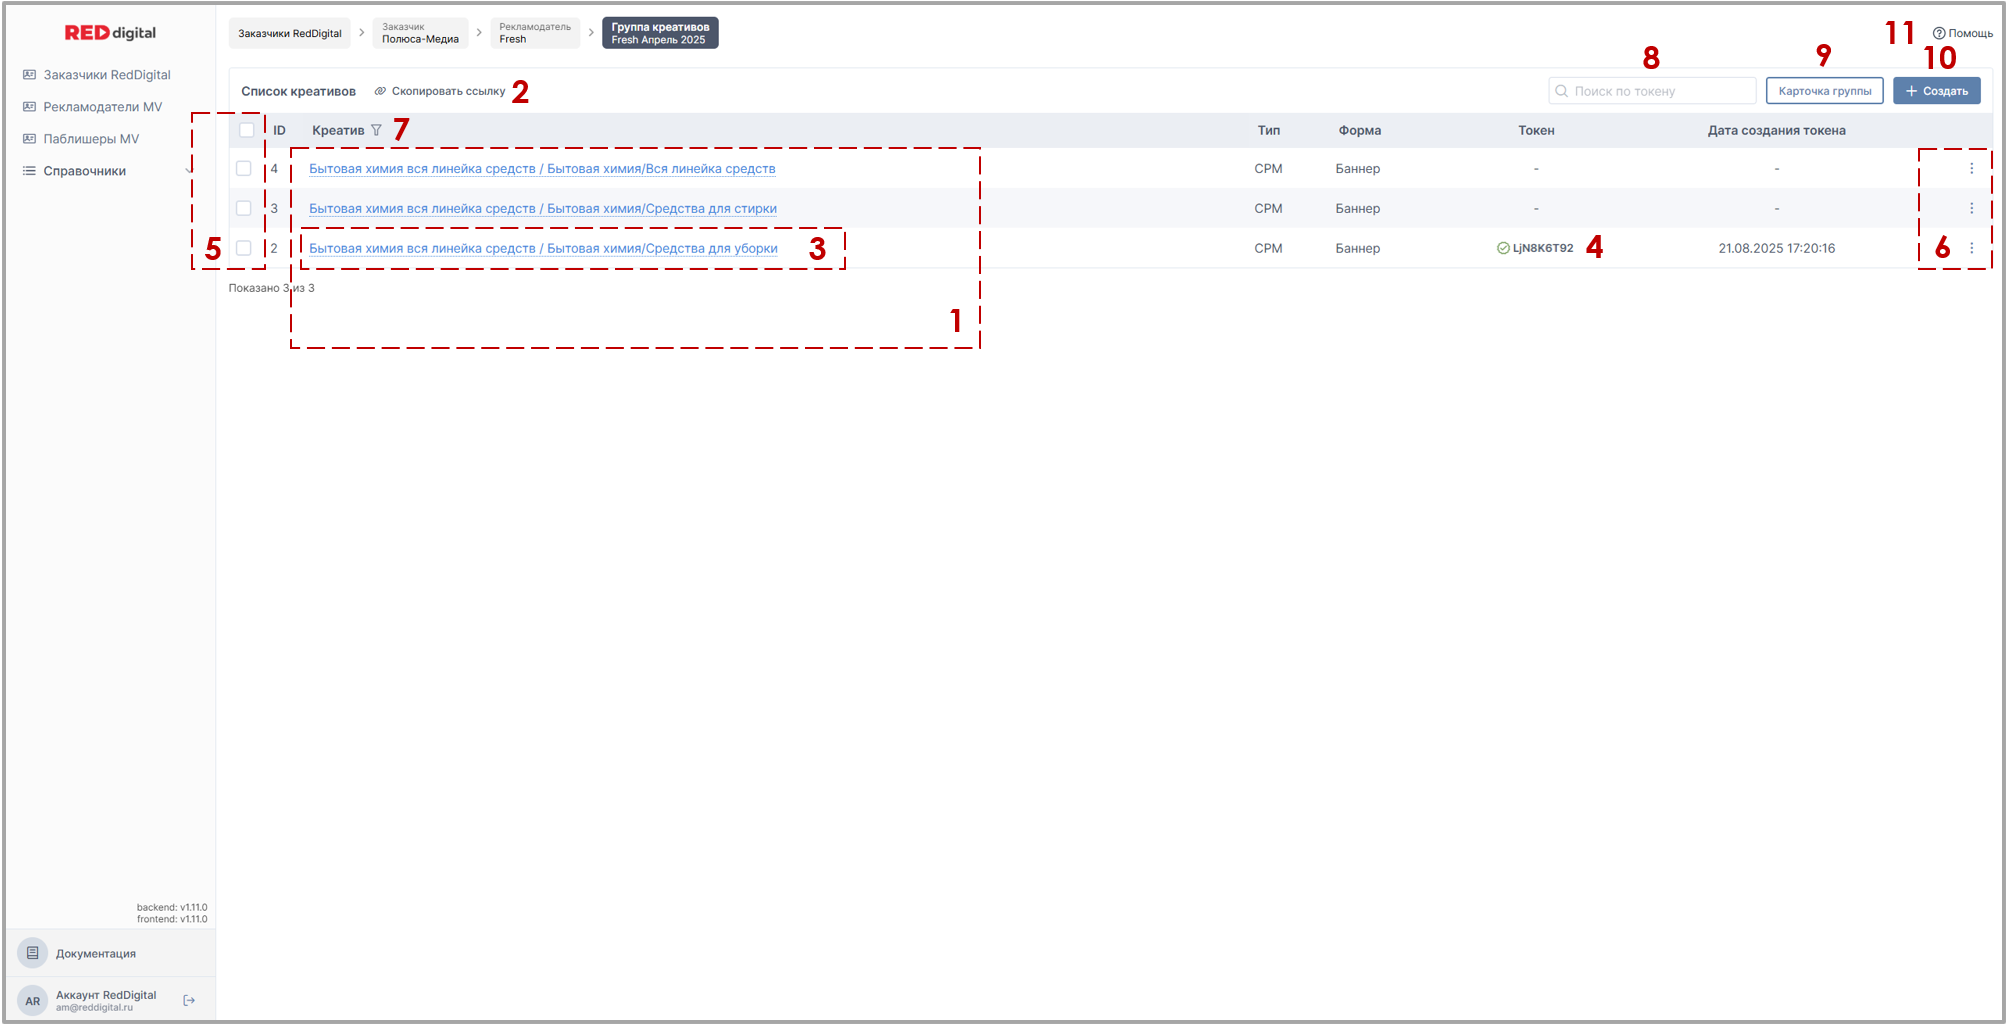This screenshot has height=1026, width=2008.
Task: Open the Заказчик Полюса-Медиа breadcrumb
Action: coord(420,34)
